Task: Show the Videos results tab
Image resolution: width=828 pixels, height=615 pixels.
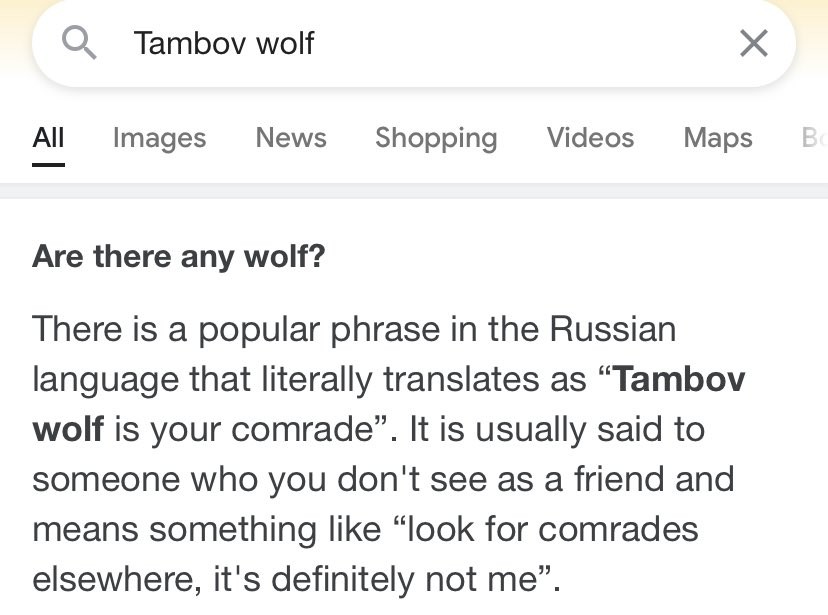Action: coord(590,138)
